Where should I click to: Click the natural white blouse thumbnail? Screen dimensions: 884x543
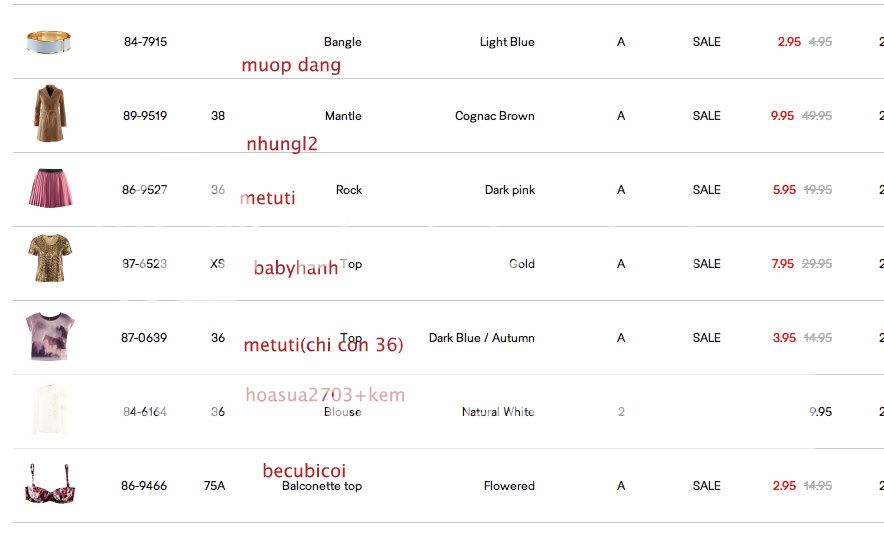coord(50,410)
